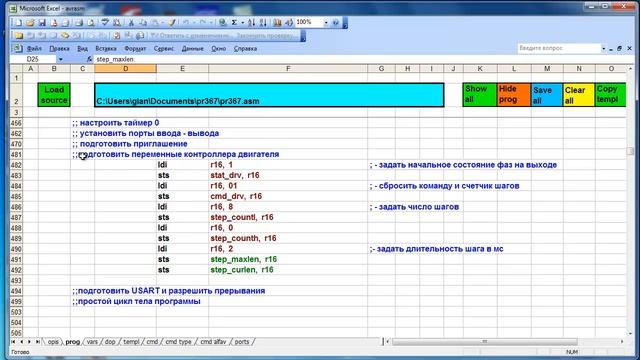The image size is (640, 360).
Task: Open the Сервис menu
Action: pyautogui.click(x=164, y=49)
